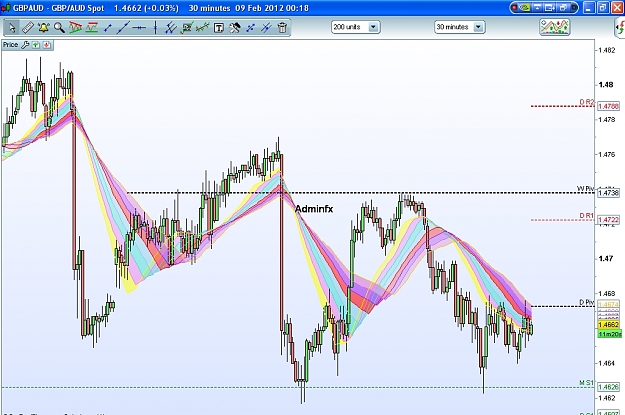The width and height of the screenshot is (625, 415).
Task: Click the D R1 1.4722 price label
Action: pos(609,220)
